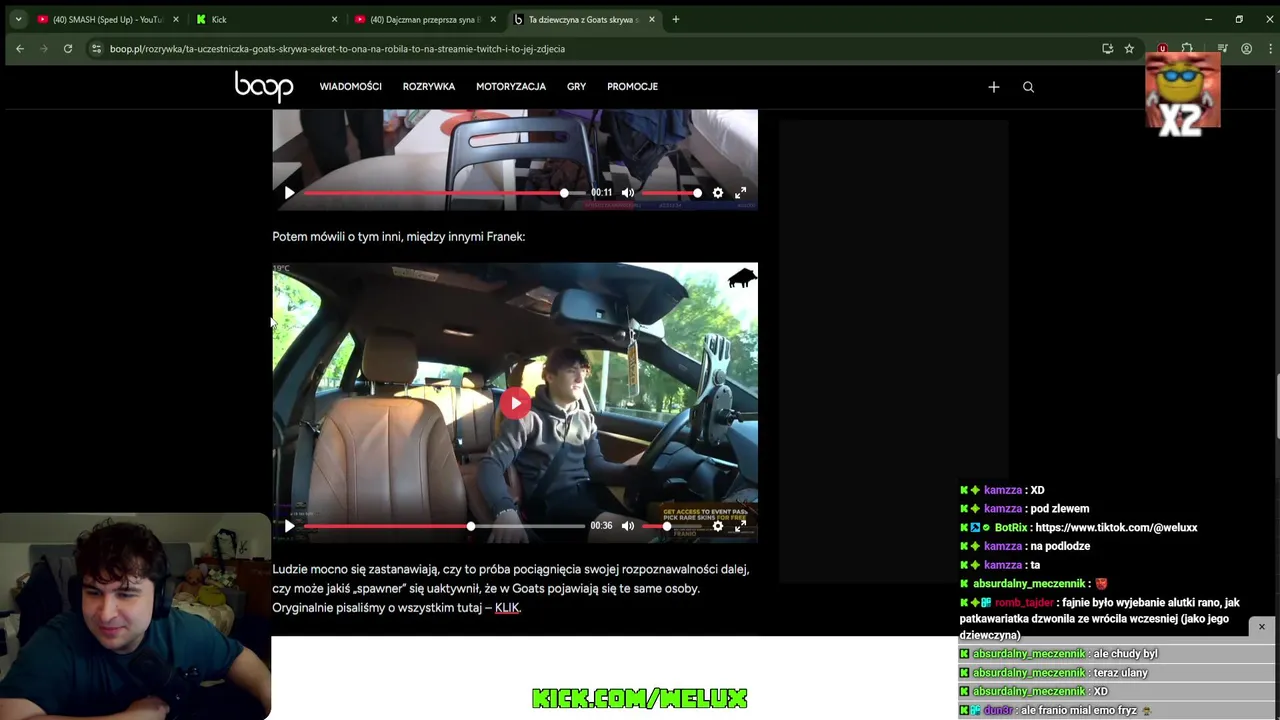This screenshot has width=1280, height=720.
Task: View site information icon in address bar
Action: point(96,48)
